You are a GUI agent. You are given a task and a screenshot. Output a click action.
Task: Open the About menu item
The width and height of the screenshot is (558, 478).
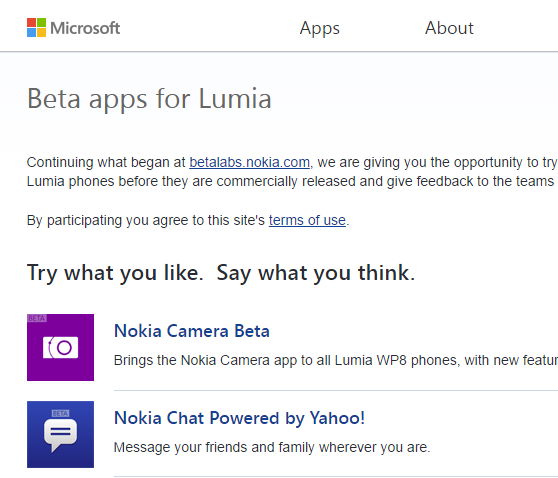click(x=449, y=28)
